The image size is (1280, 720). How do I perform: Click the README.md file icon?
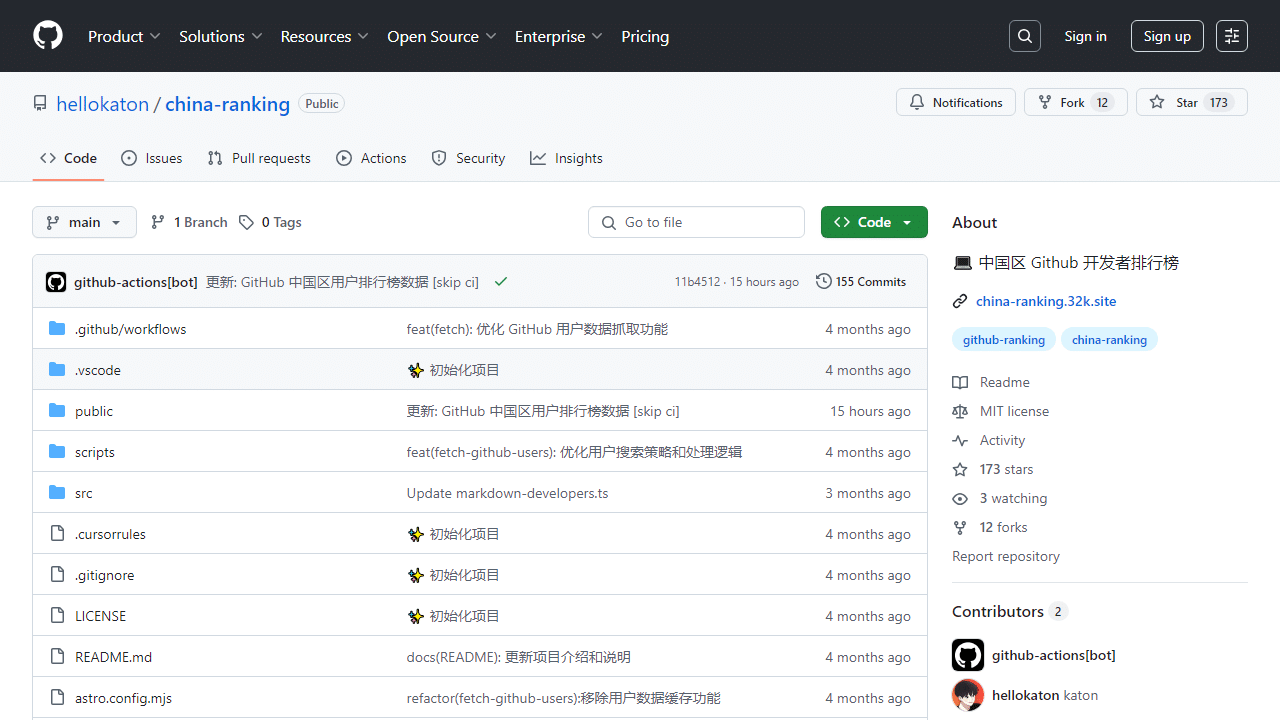click(57, 657)
